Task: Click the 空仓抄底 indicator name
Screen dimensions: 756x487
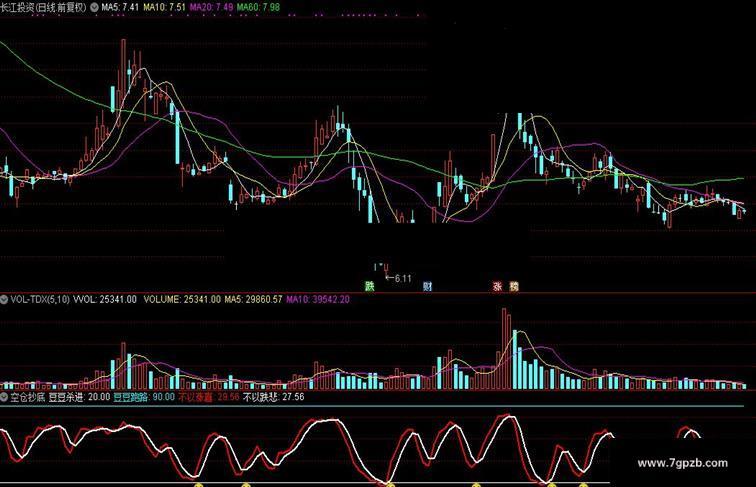Action: (x=27, y=397)
